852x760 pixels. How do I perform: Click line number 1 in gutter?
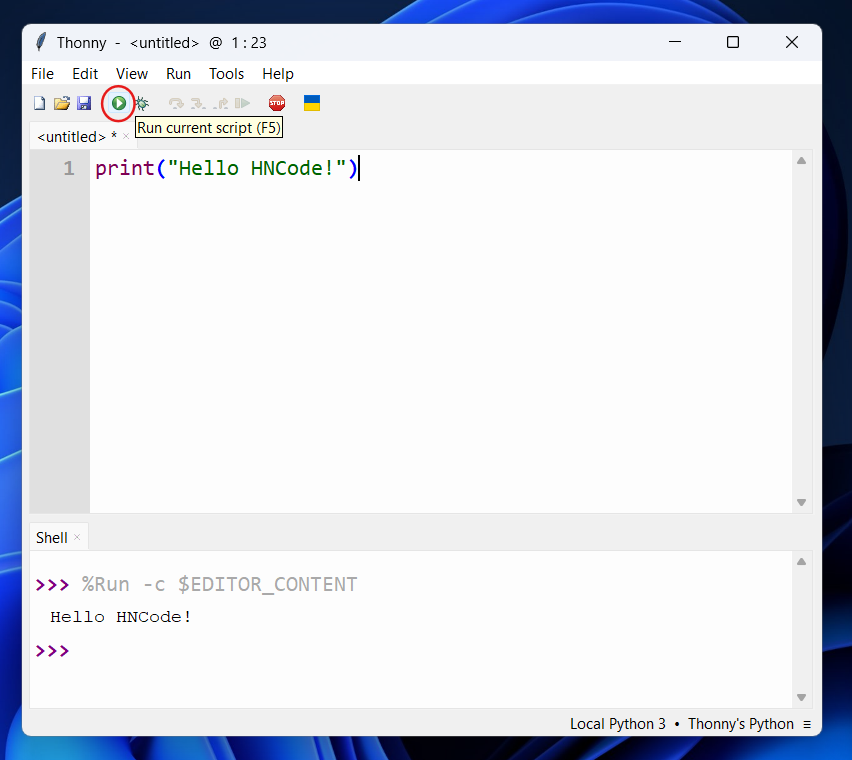point(69,168)
